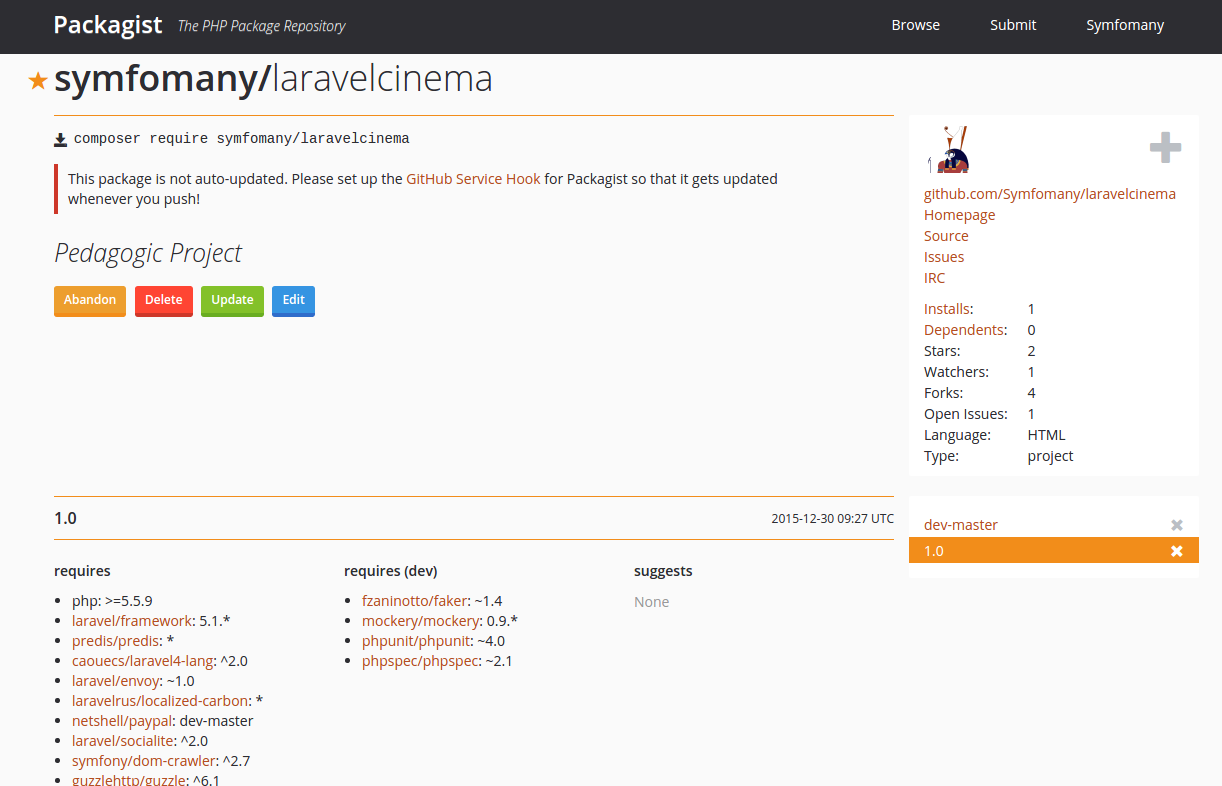This screenshot has height=786, width=1222.
Task: Open the Browse menu
Action: pos(916,25)
